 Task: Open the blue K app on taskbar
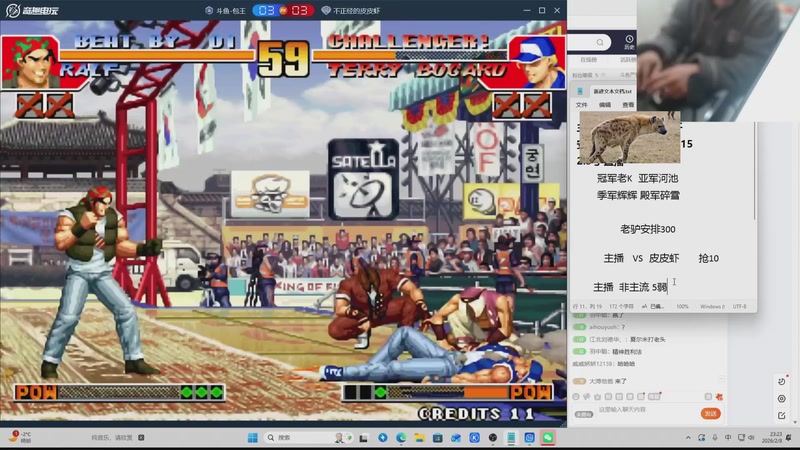[474, 438]
